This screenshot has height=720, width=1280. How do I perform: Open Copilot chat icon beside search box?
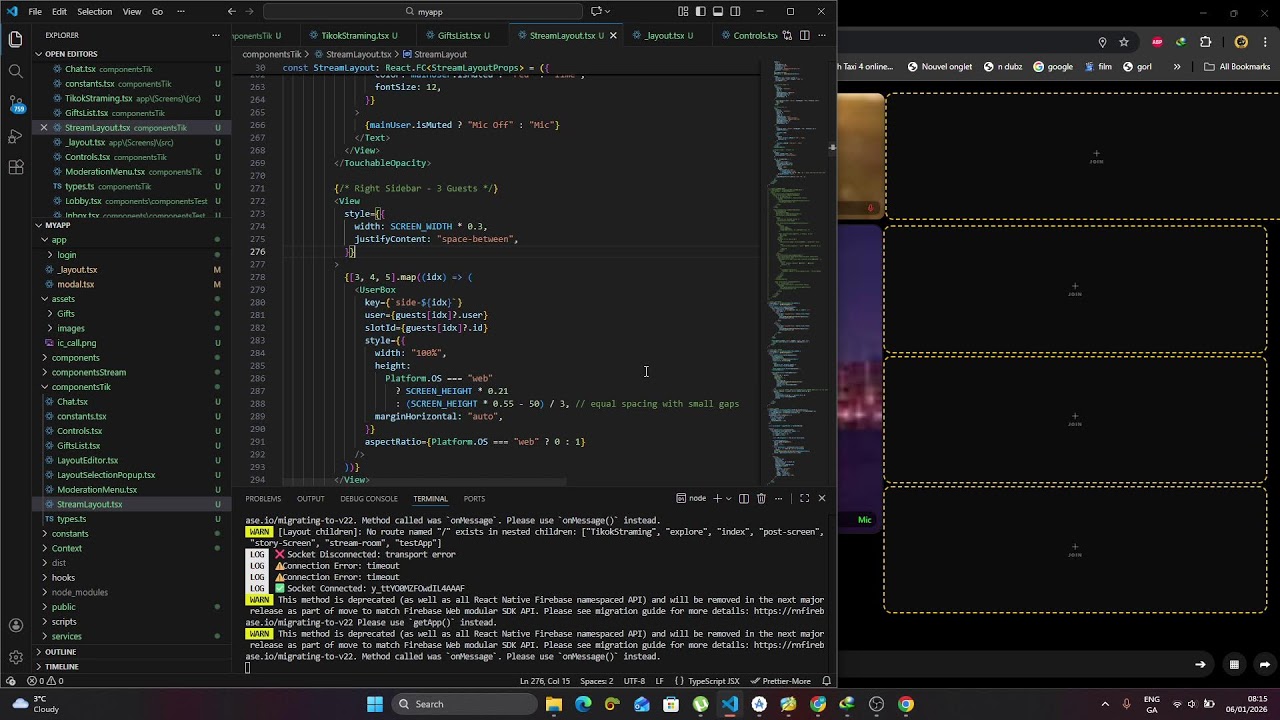click(596, 11)
